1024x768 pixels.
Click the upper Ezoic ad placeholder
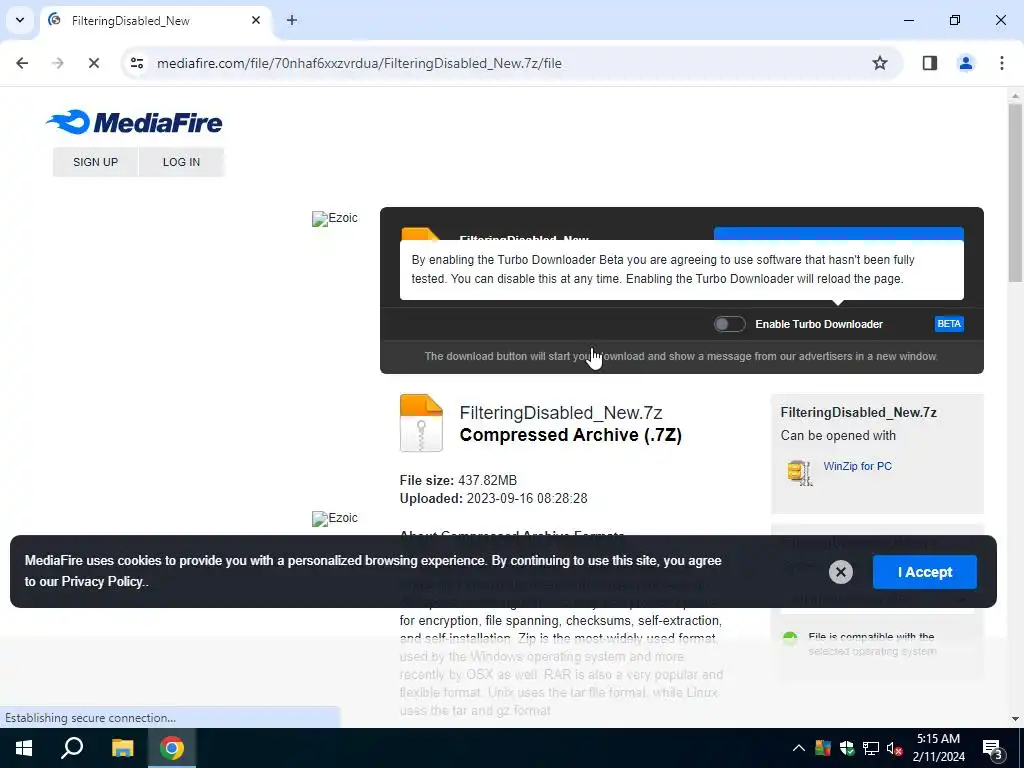[334, 218]
